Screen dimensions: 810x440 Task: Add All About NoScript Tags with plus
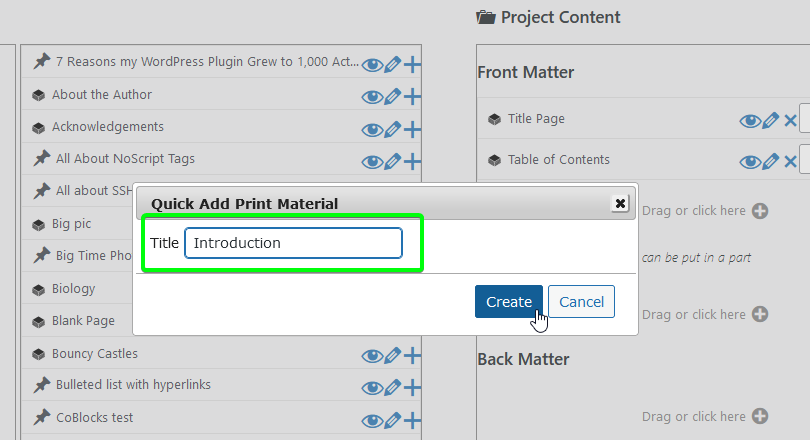[412, 161]
